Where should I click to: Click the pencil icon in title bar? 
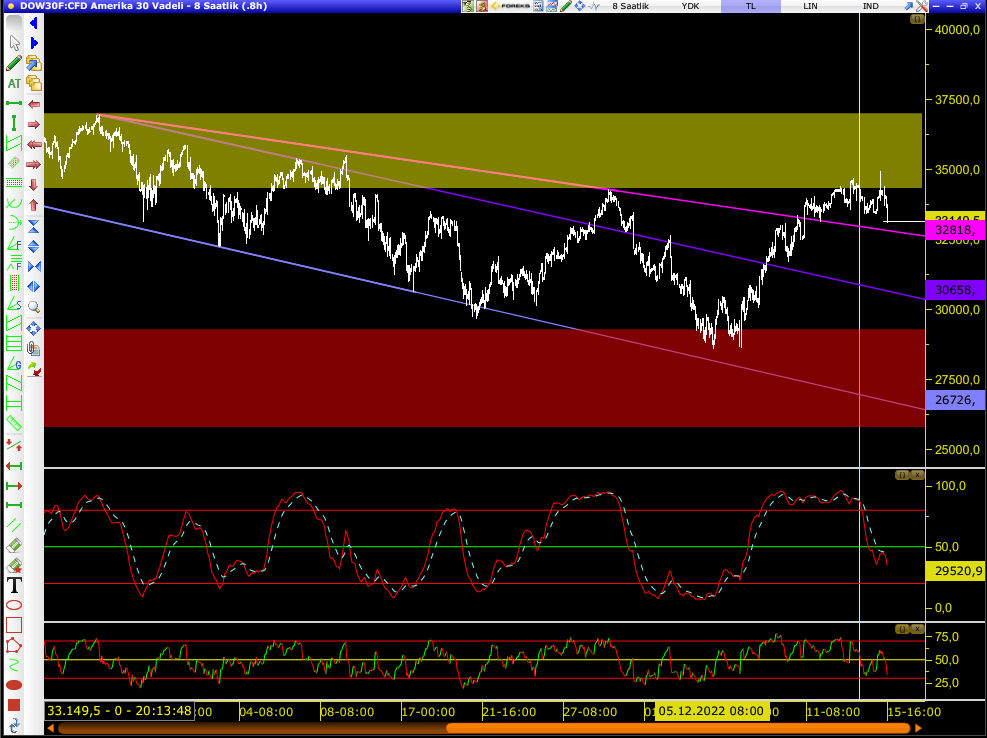pyautogui.click(x=566, y=6)
